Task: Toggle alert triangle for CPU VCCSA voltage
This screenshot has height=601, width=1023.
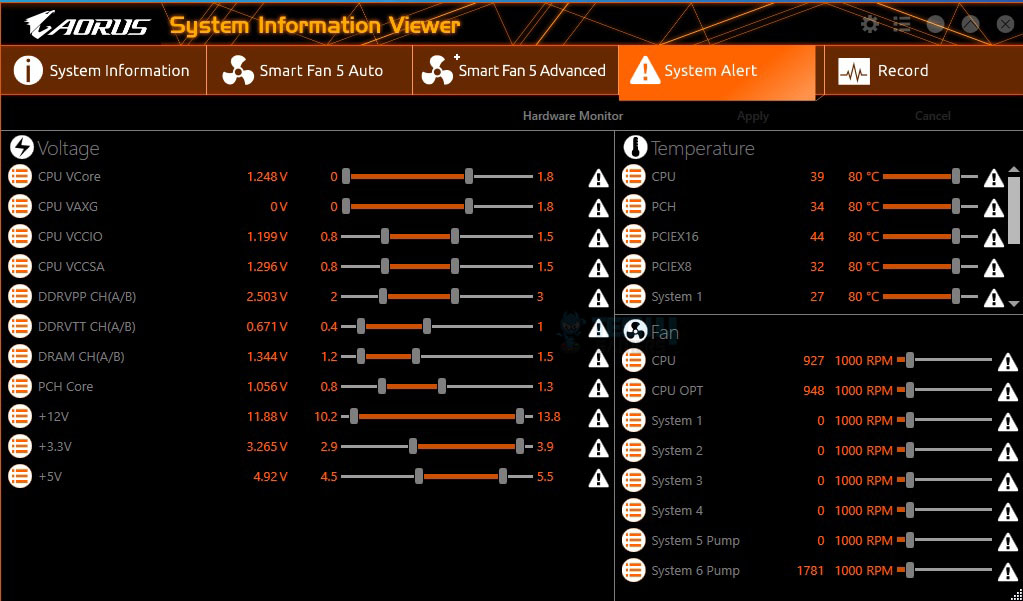Action: [x=598, y=268]
